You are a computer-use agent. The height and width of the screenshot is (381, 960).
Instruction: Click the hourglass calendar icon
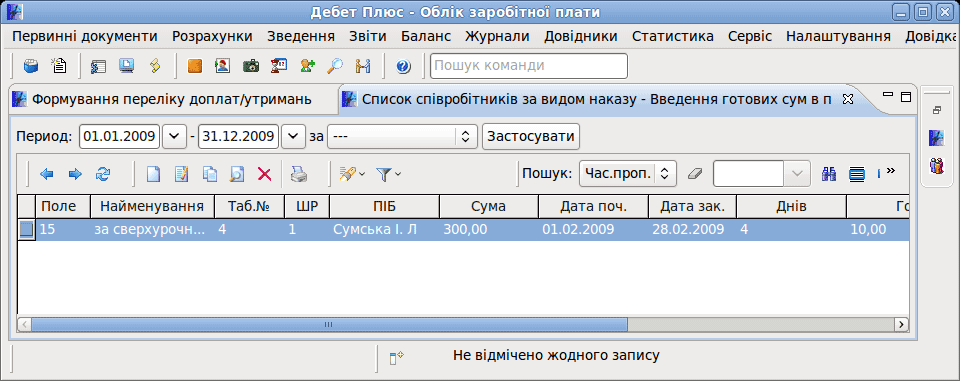(x=279, y=66)
